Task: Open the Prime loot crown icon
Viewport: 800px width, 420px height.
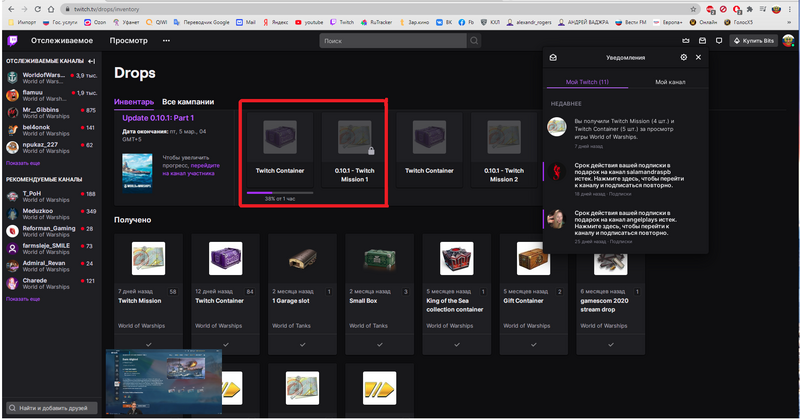Action: 686,41
